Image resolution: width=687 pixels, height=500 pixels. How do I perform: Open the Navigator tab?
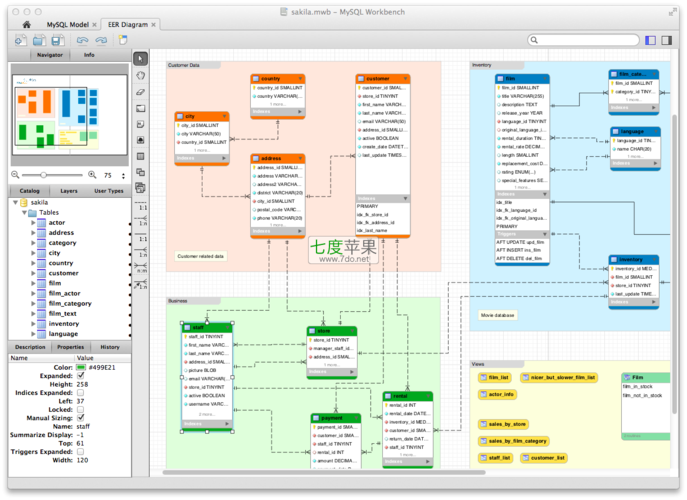pos(50,55)
